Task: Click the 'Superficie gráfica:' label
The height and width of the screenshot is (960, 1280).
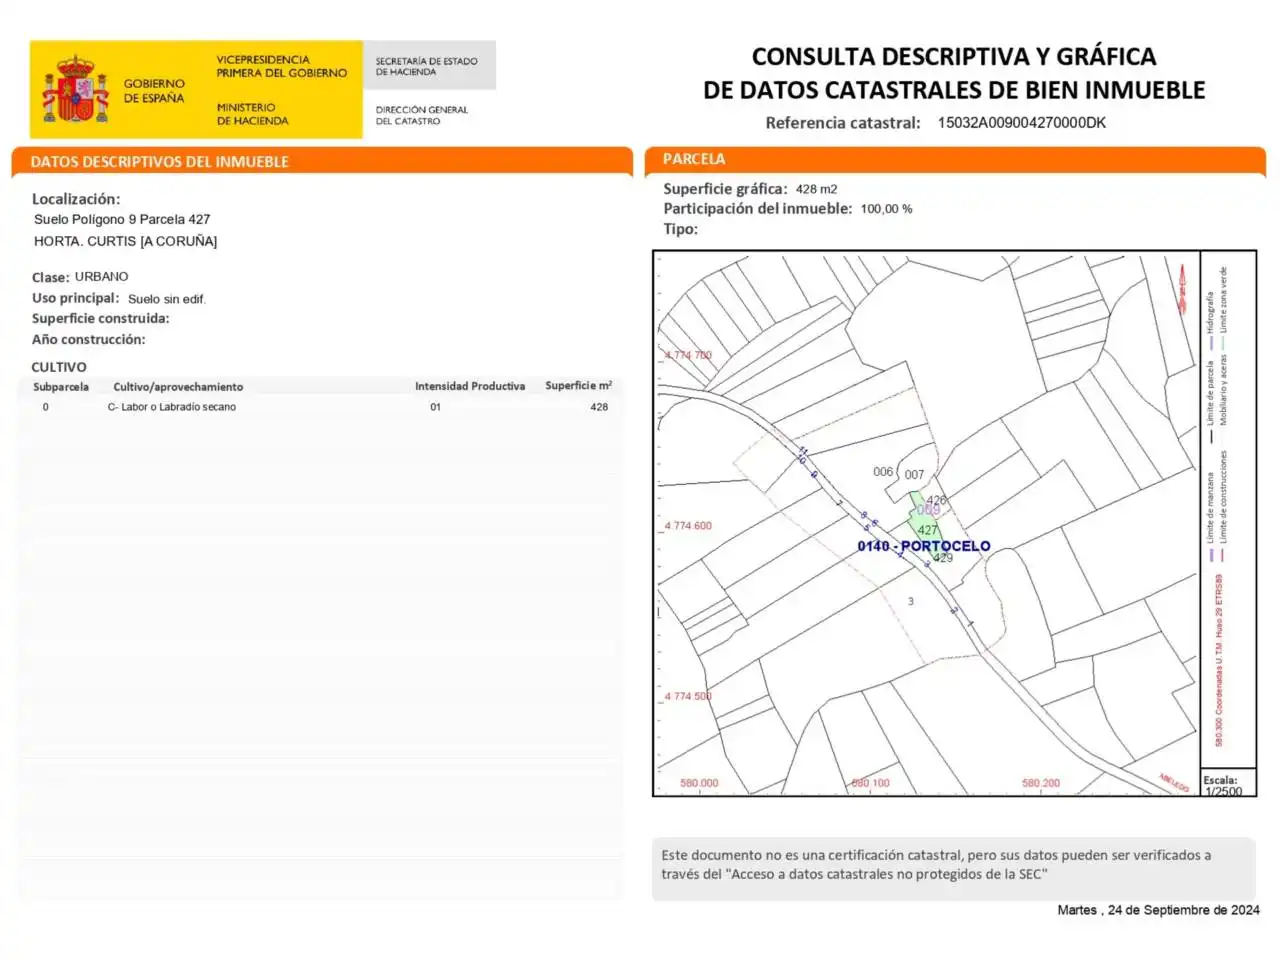Action: [725, 189]
